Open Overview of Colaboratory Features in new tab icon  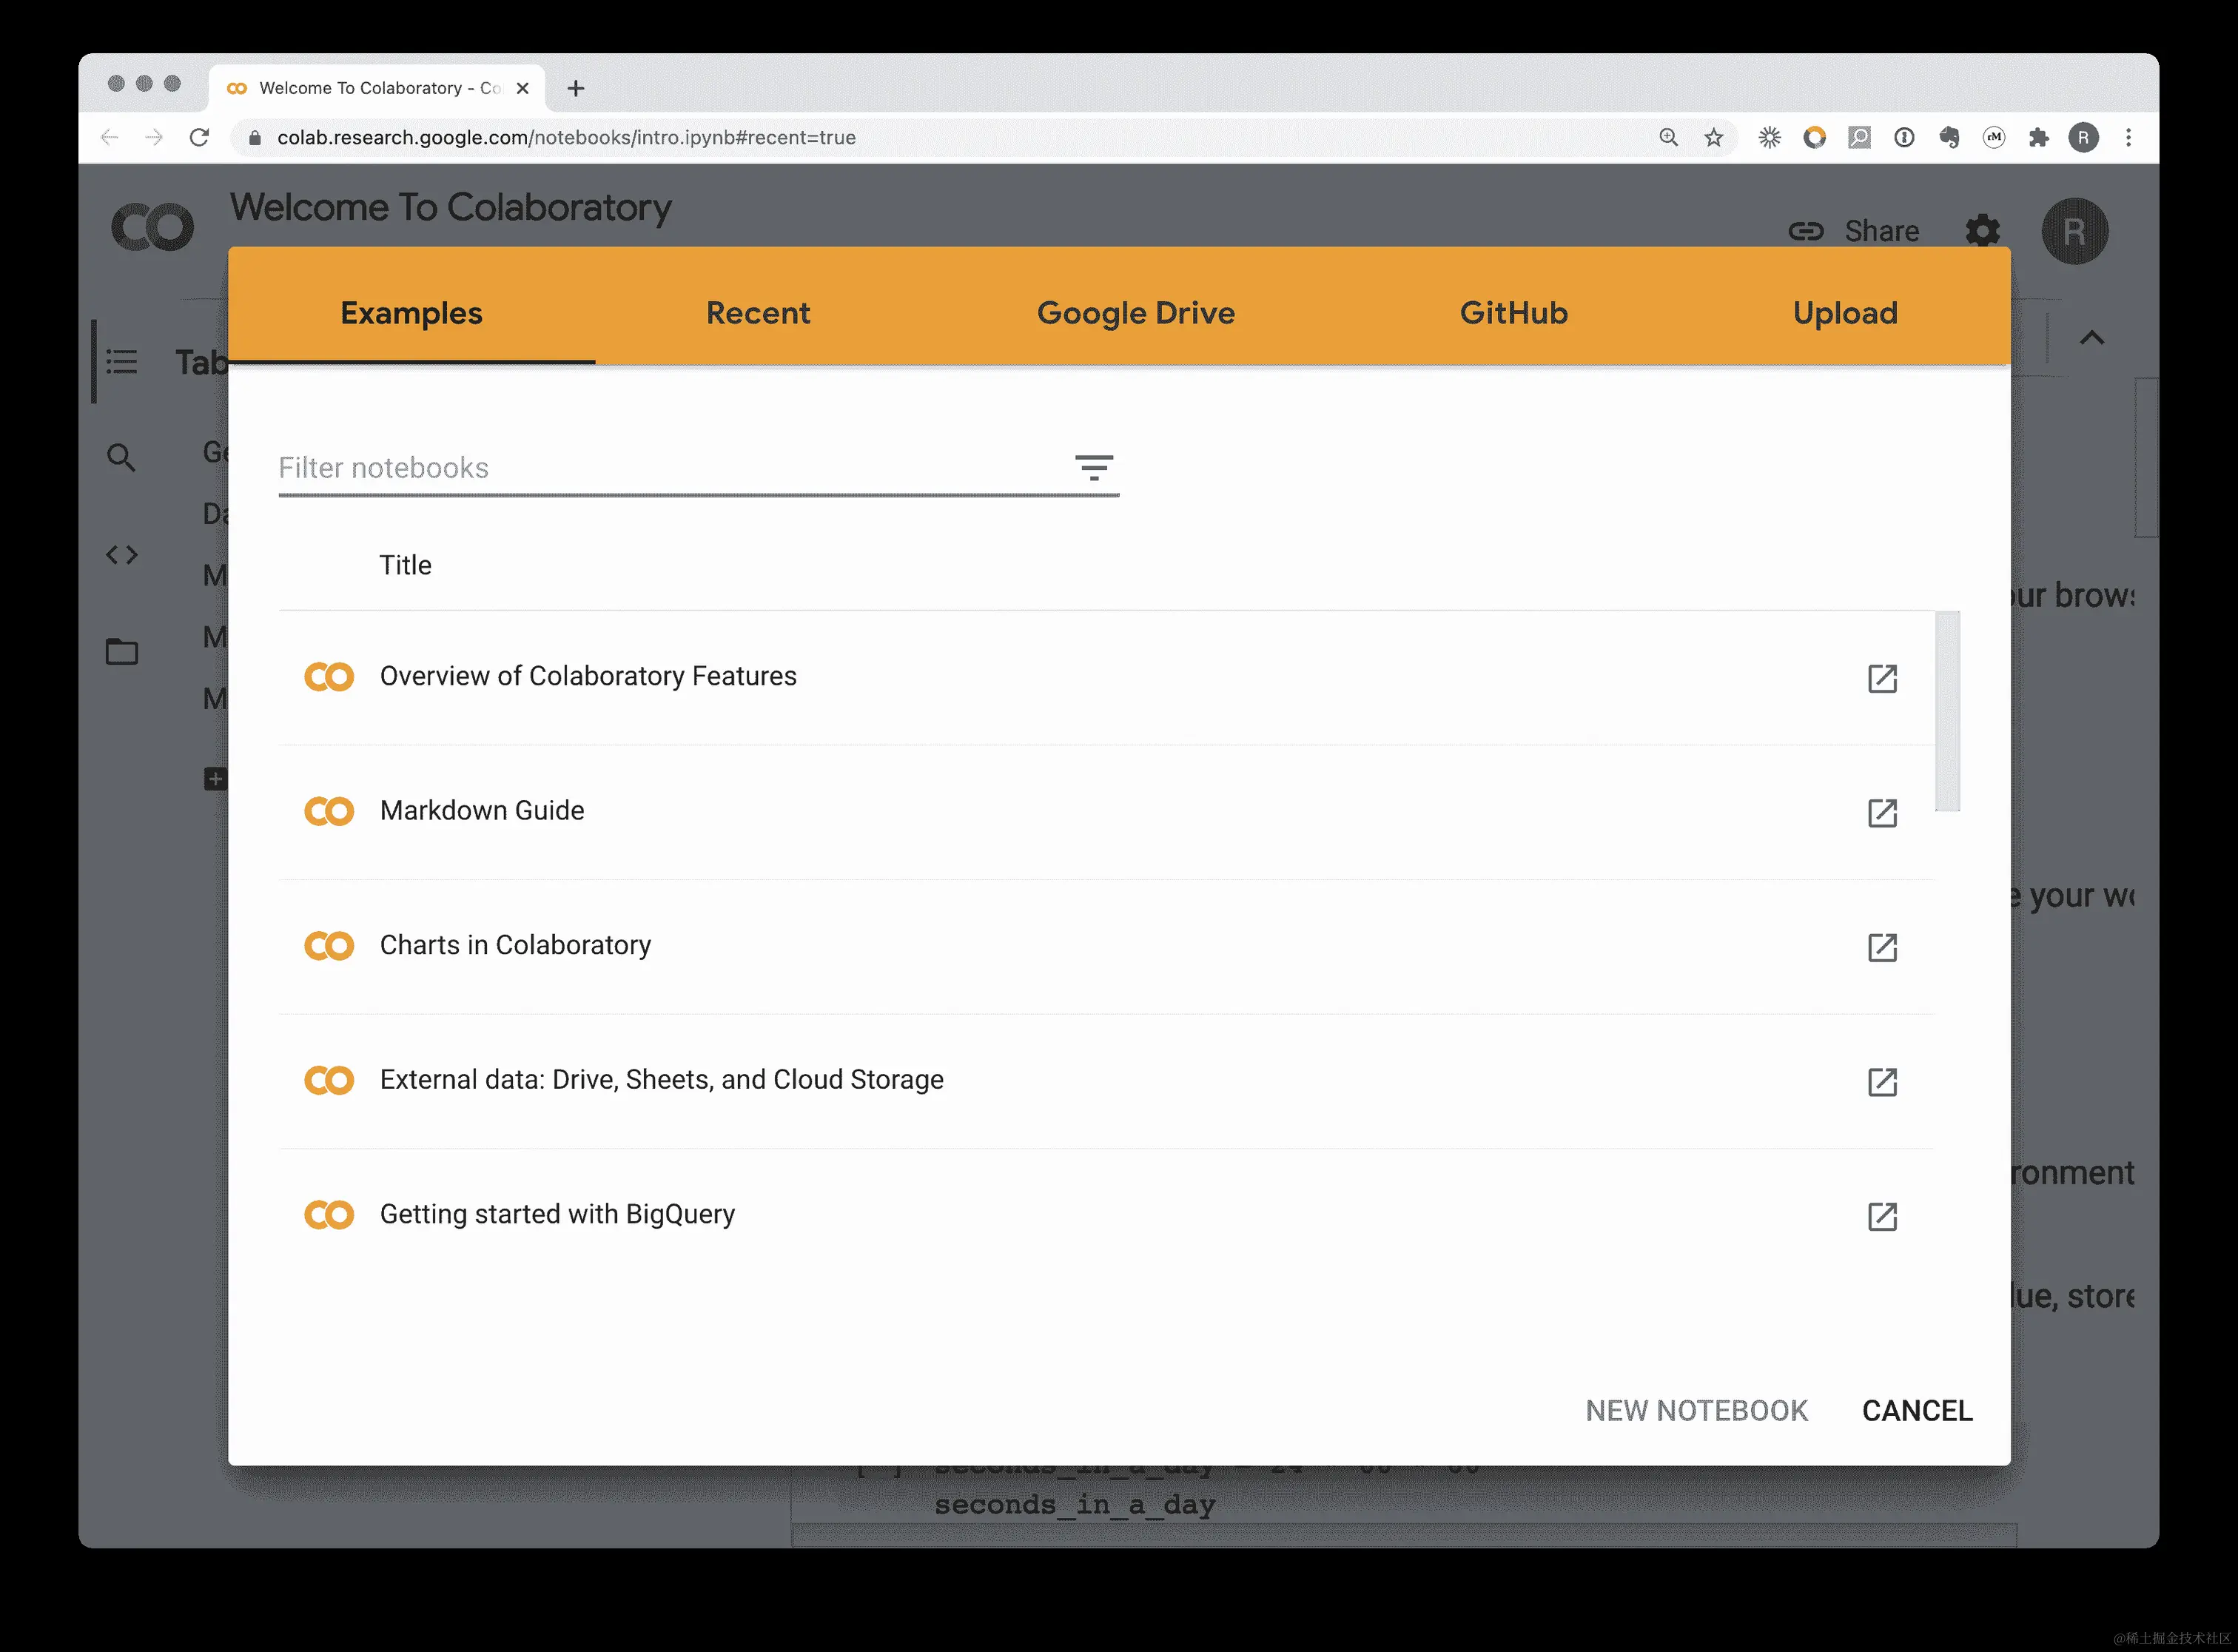tap(1882, 678)
